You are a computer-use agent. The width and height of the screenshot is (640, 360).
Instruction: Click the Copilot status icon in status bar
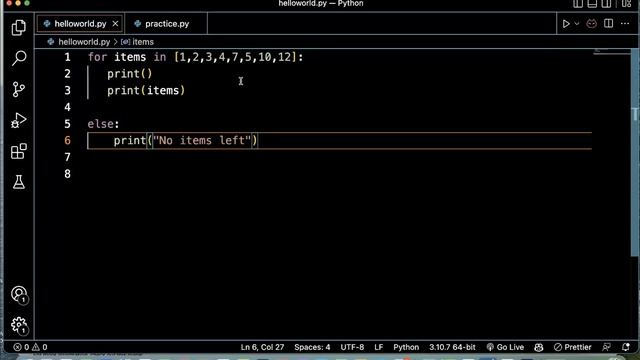[539, 347]
